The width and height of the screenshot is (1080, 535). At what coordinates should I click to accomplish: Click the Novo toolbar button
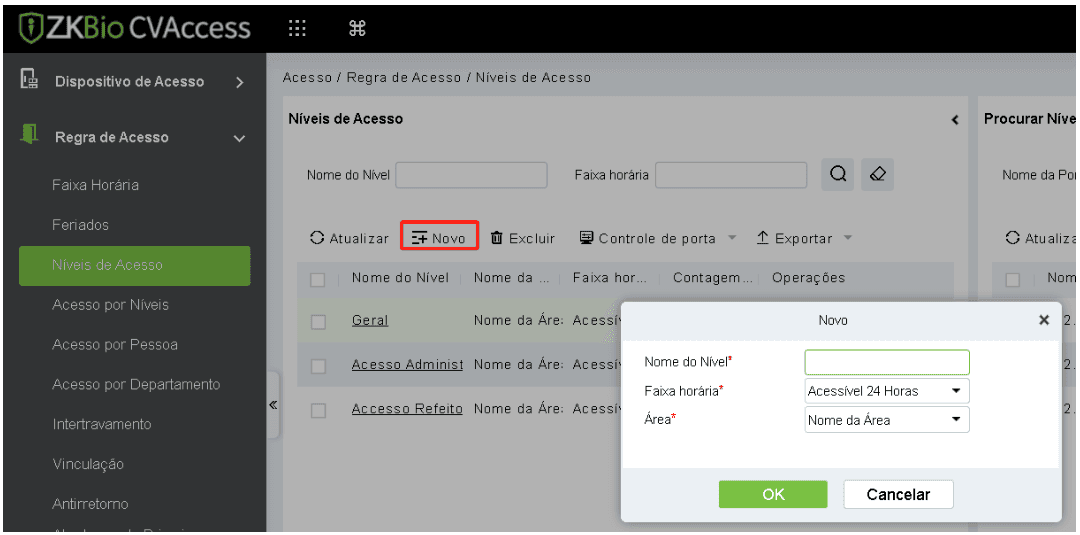tap(439, 238)
